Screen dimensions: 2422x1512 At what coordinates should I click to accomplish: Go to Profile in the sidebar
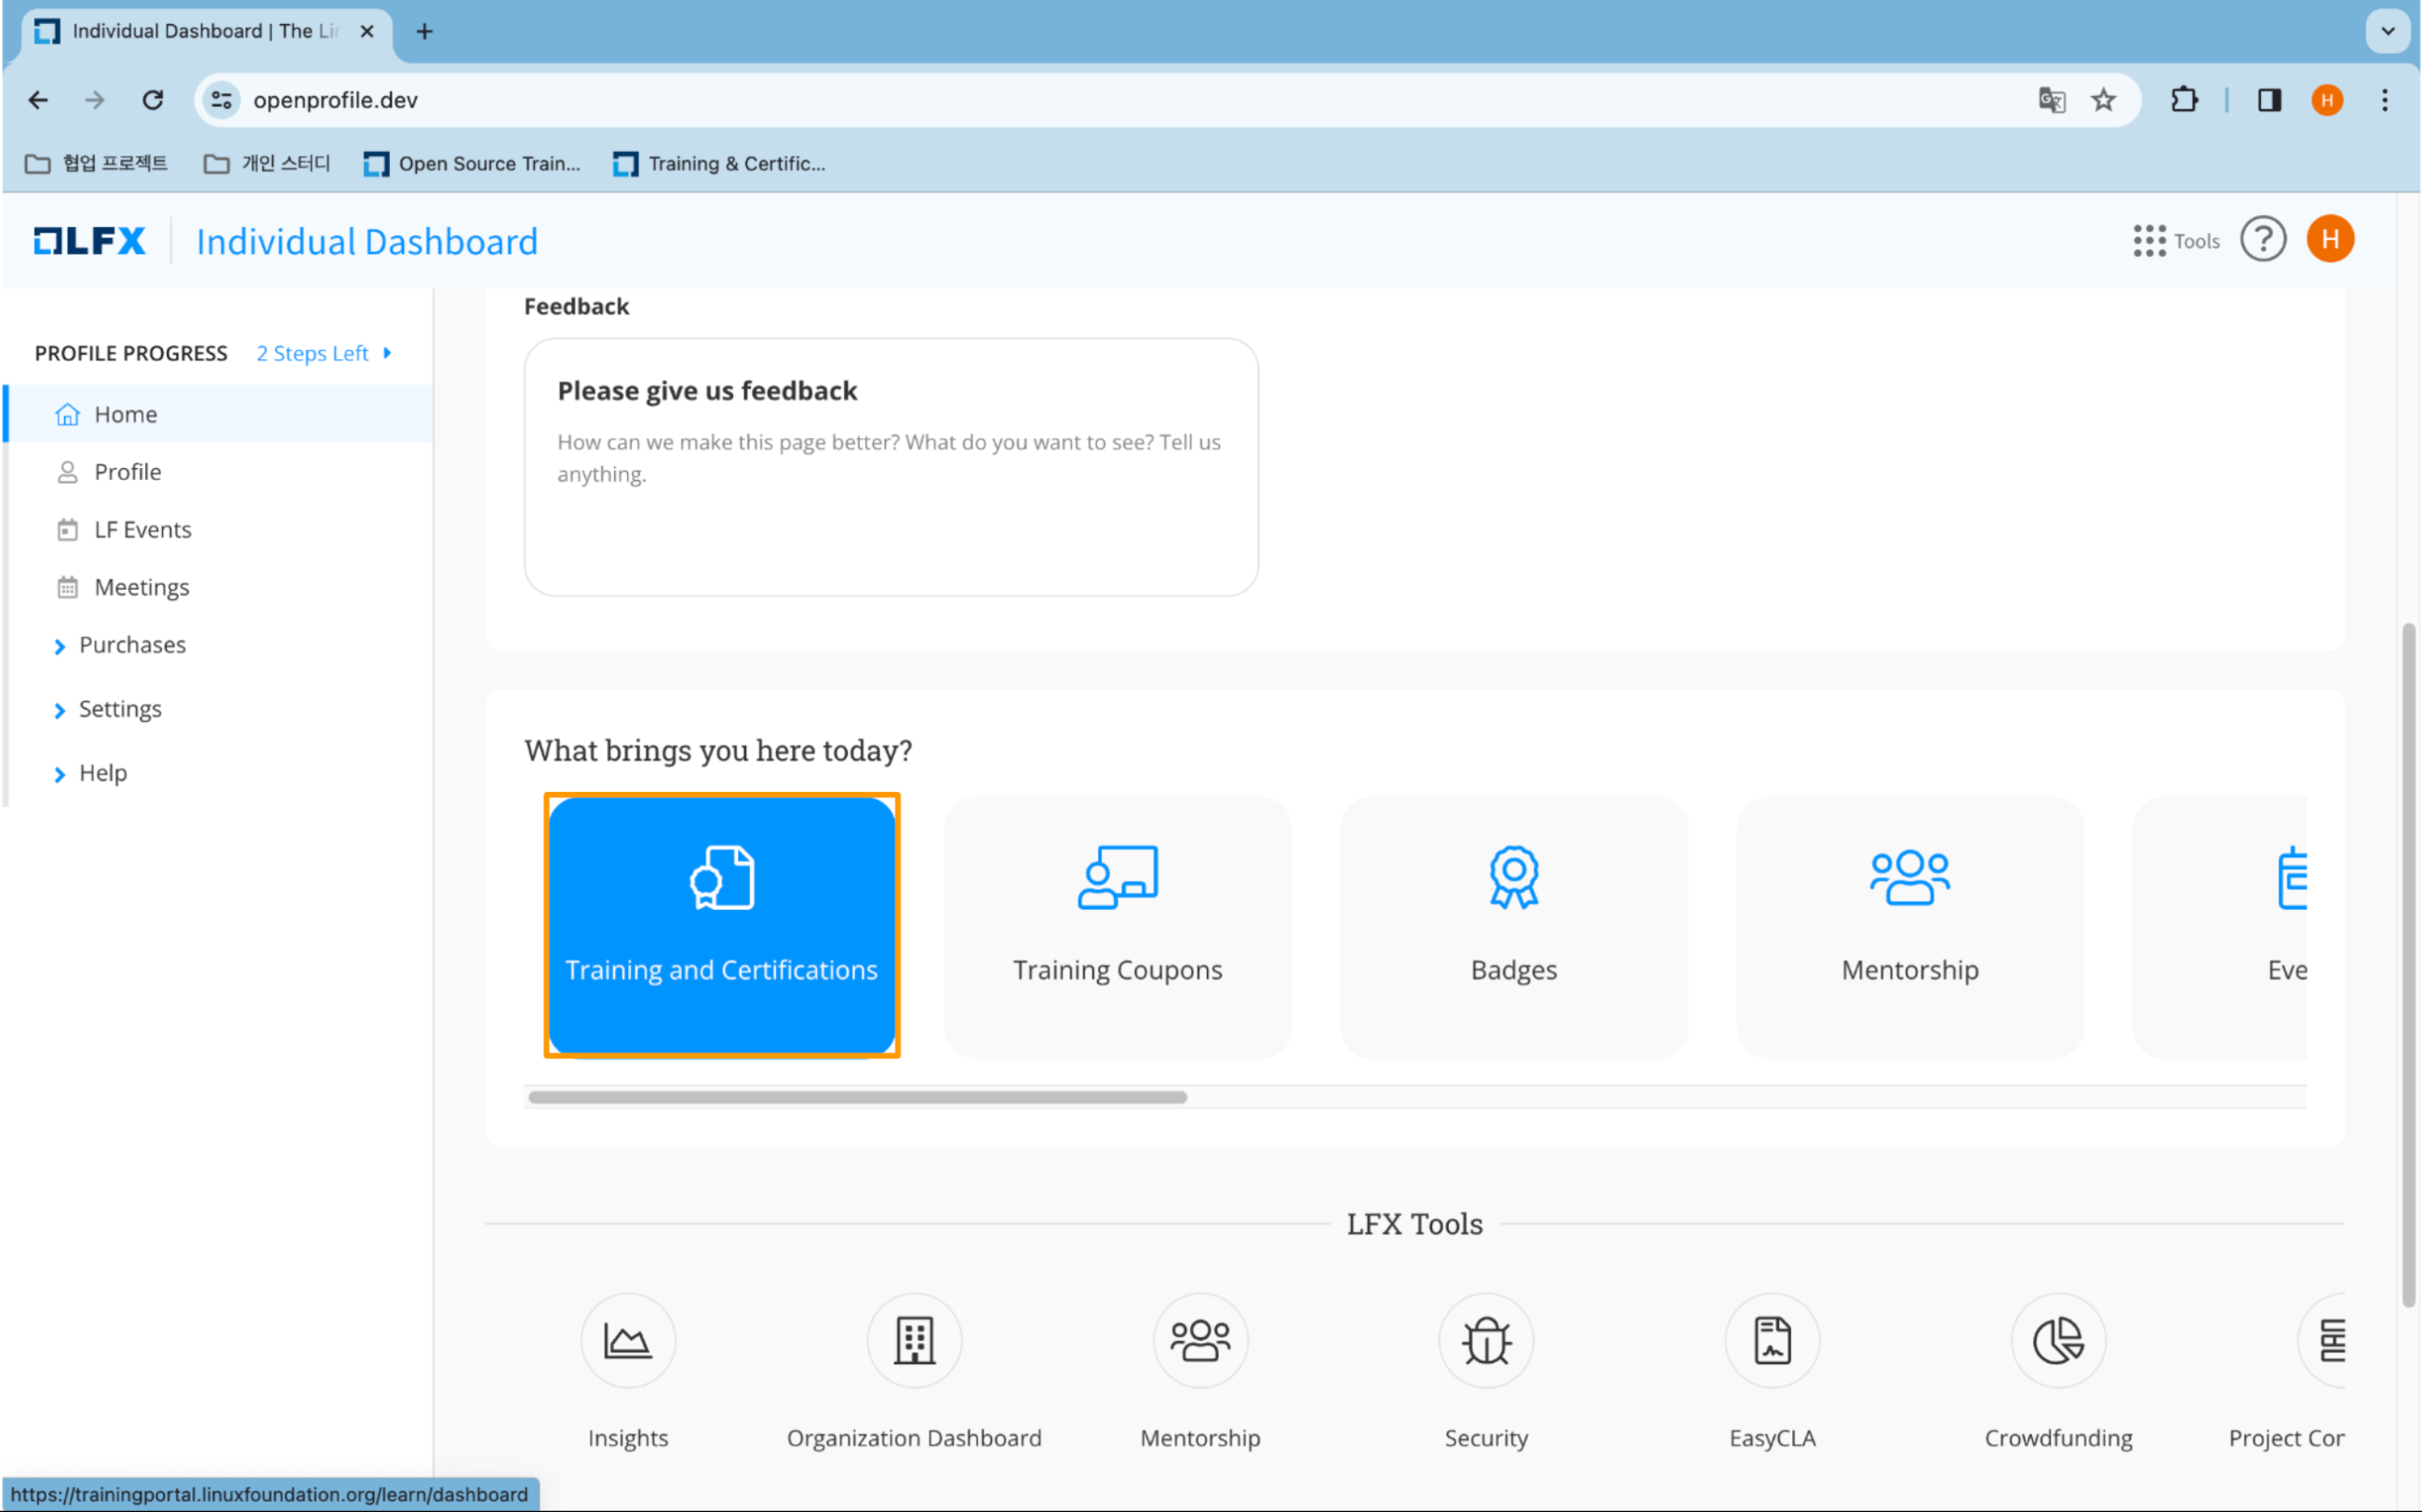(127, 472)
